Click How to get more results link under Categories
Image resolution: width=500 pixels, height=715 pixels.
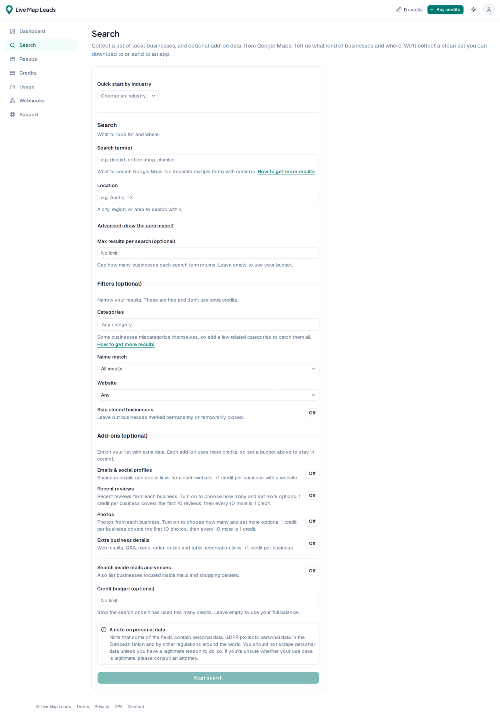tap(126, 344)
